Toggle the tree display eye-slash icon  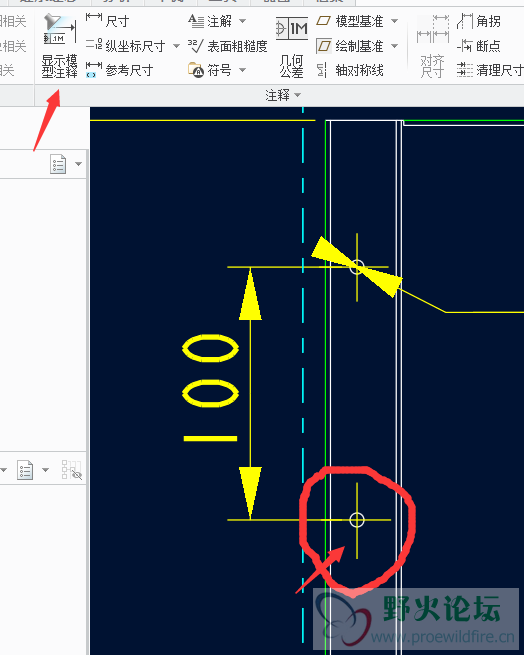click(71, 470)
